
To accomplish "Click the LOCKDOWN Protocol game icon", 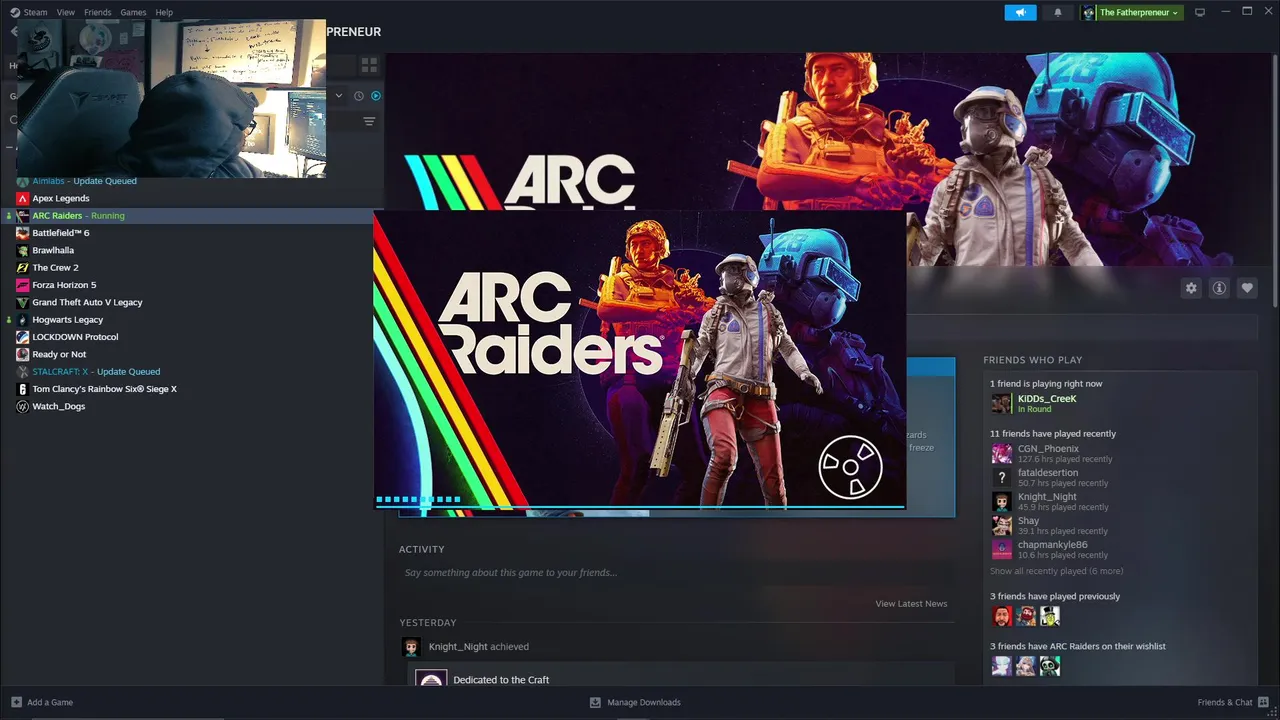I will click(x=23, y=337).
